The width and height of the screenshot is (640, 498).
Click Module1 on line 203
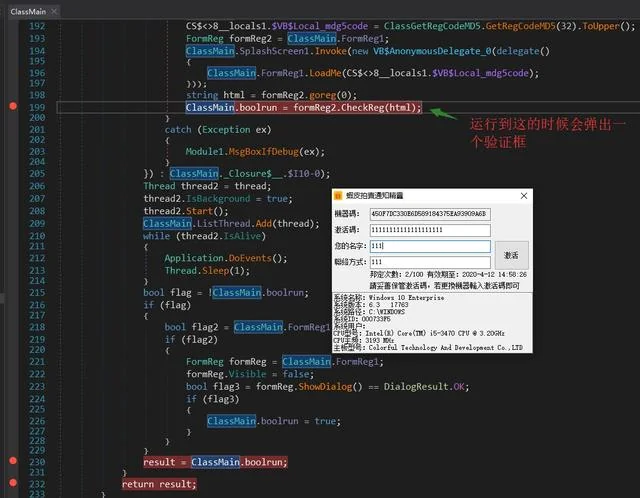pos(204,151)
